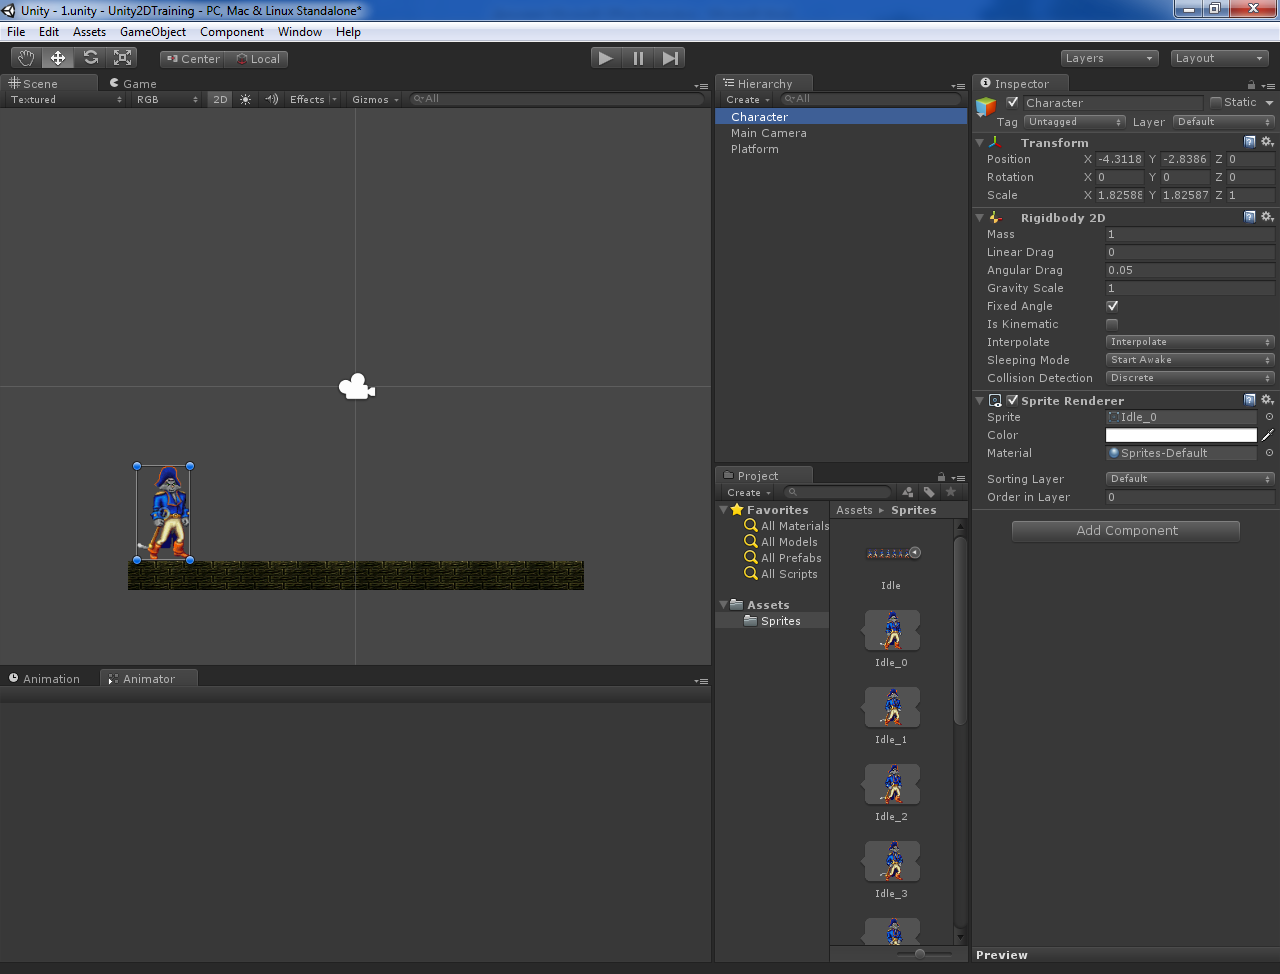The width and height of the screenshot is (1280, 974).
Task: Toggle the Character active checkbox
Action: (1013, 102)
